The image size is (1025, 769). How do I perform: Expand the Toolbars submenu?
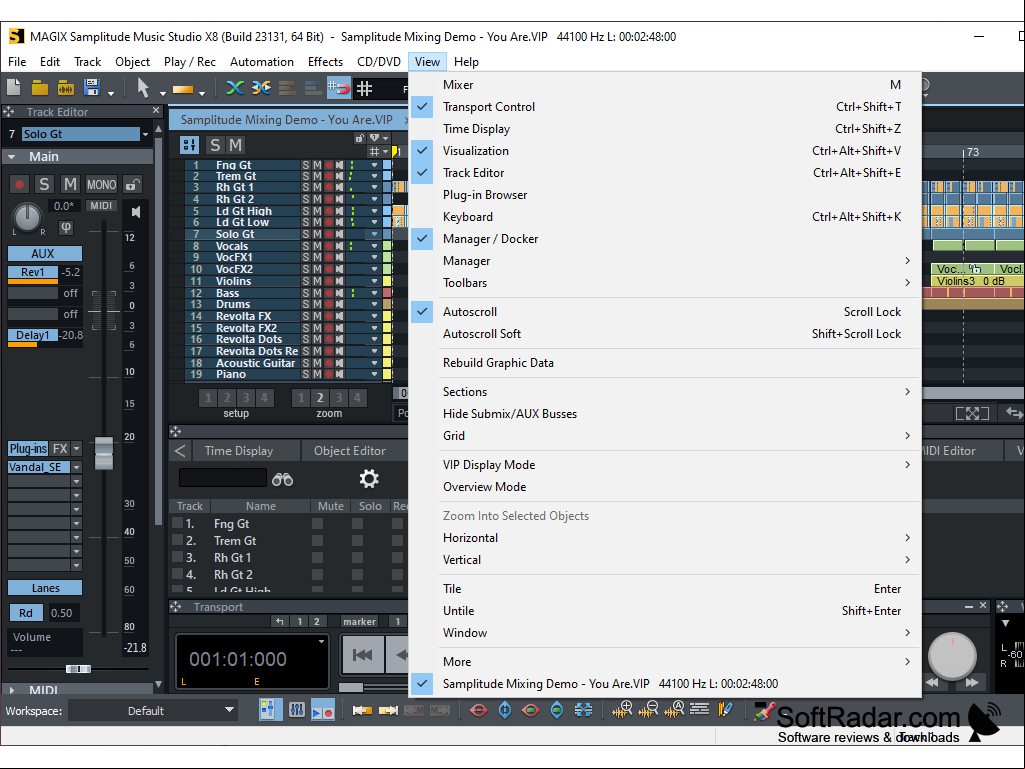[665, 282]
